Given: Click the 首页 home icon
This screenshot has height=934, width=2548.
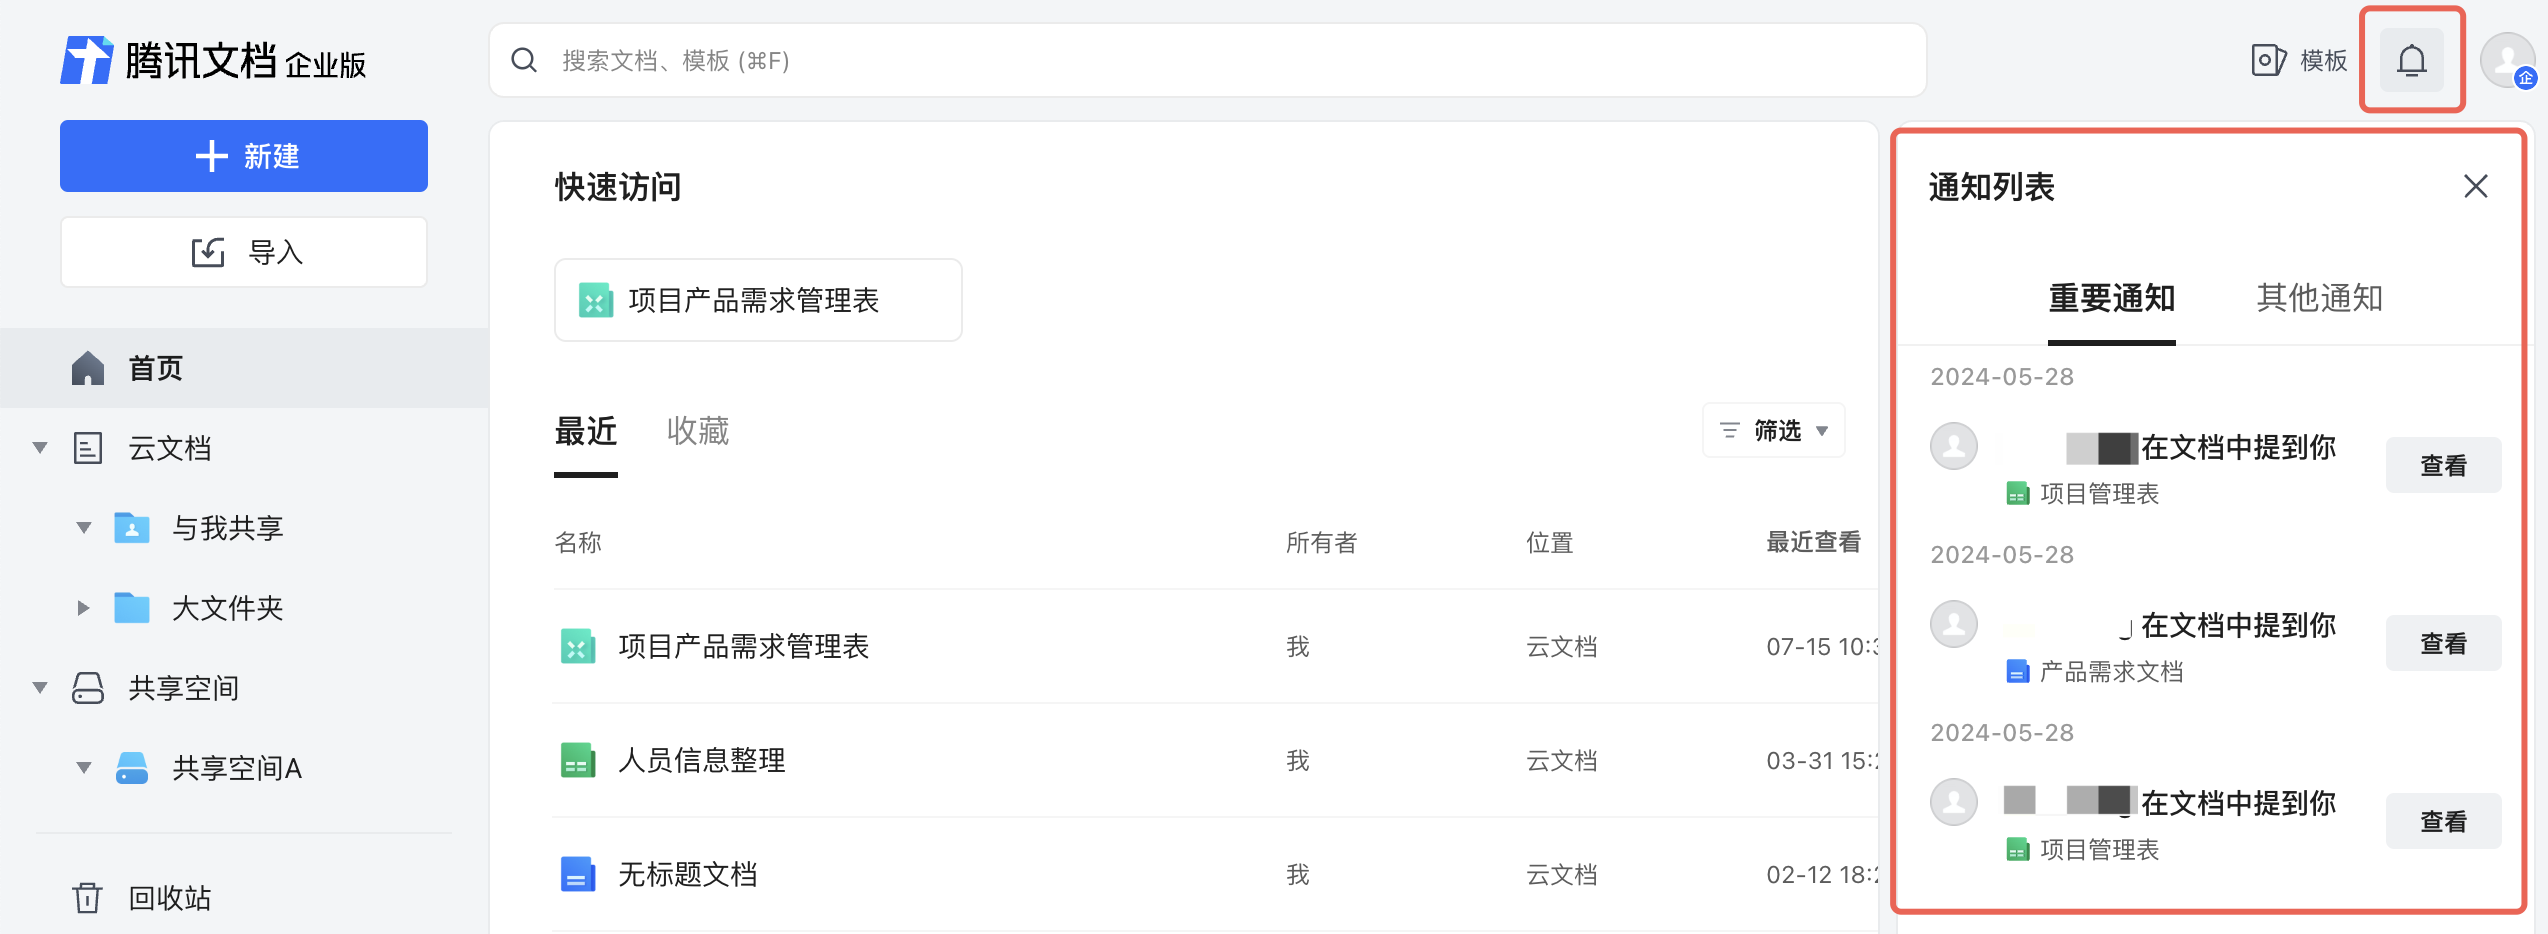Looking at the screenshot, I should click(x=88, y=368).
